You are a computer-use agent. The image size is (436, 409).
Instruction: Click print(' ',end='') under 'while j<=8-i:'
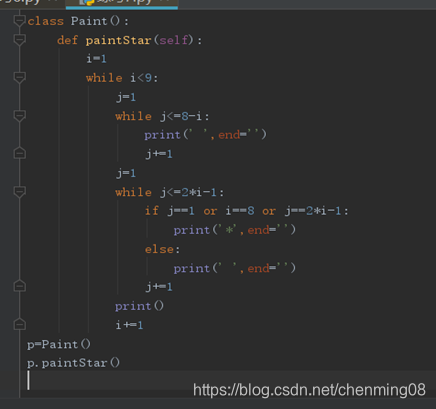pos(205,135)
